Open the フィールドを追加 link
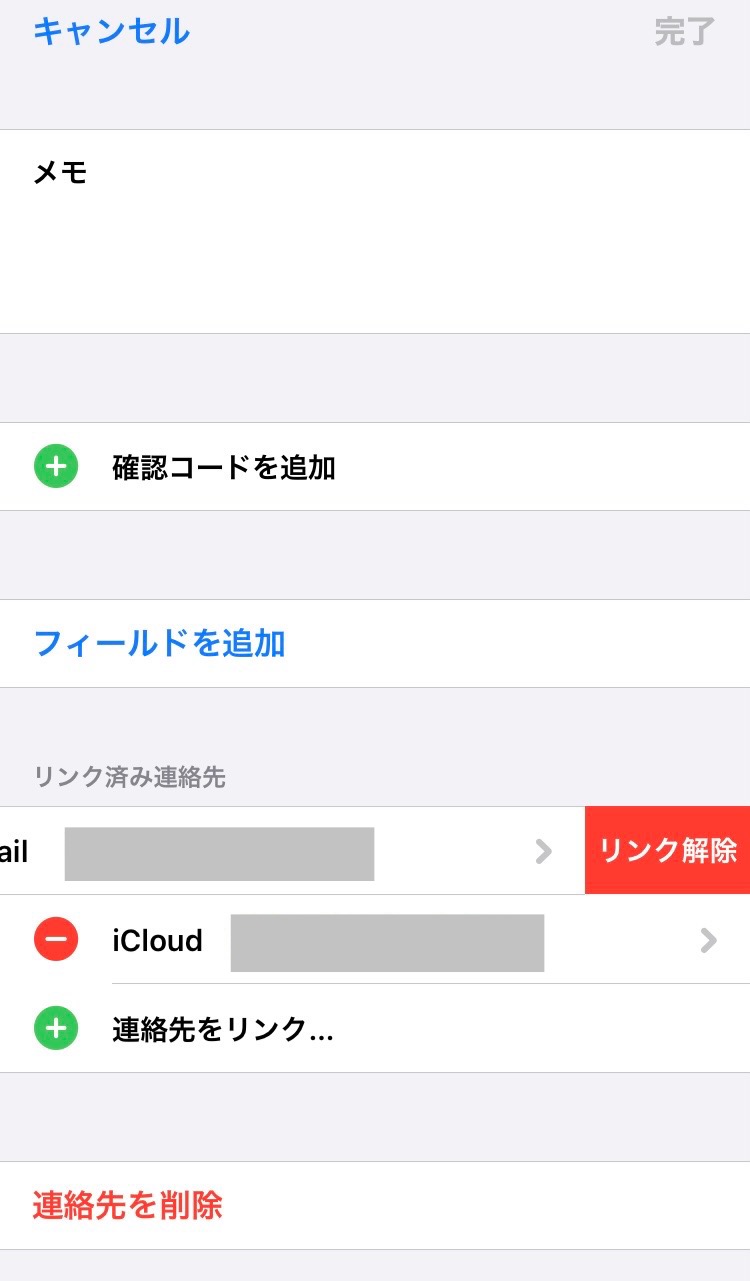750x1281 pixels. 160,643
